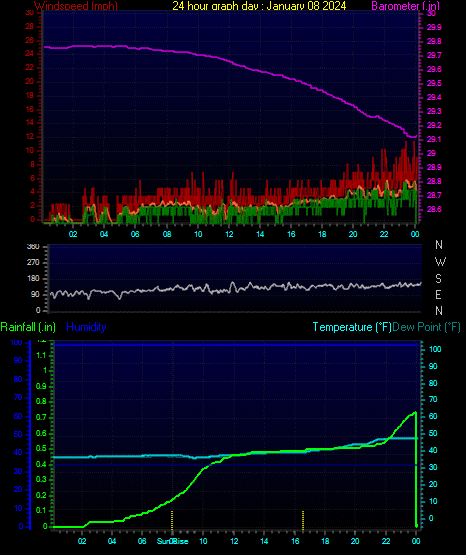Click the S compass label beside wind direction
The width and height of the screenshot is (466, 555).
coord(438,279)
